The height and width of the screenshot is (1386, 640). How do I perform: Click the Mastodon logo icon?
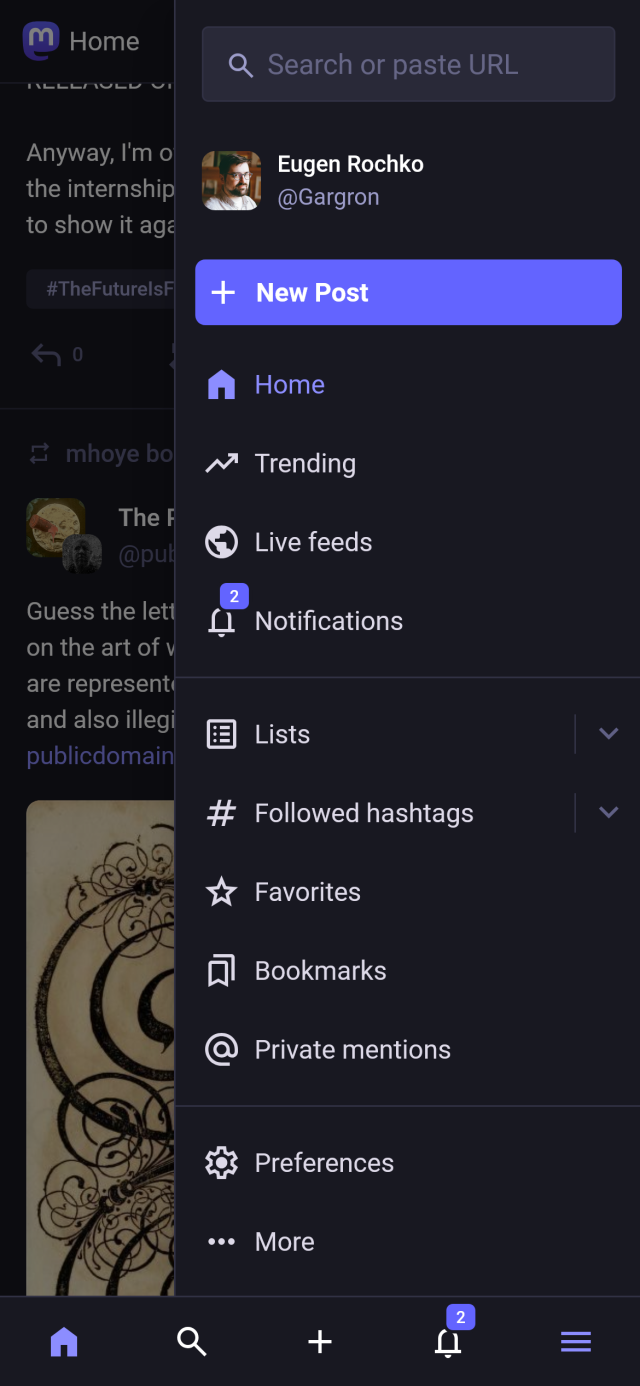click(x=41, y=42)
